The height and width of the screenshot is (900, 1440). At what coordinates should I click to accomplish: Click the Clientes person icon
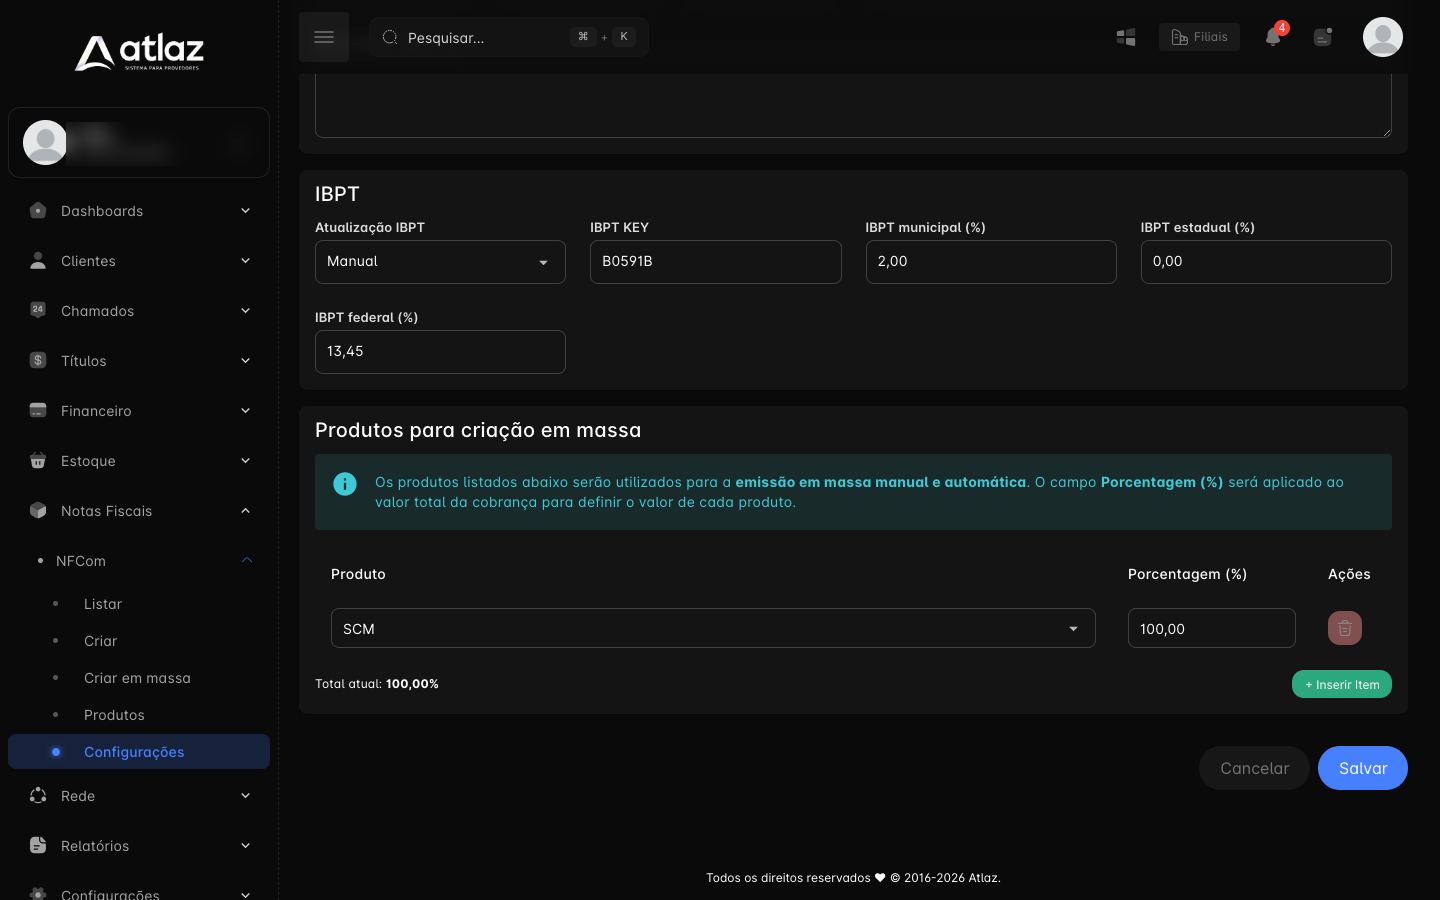[38, 260]
